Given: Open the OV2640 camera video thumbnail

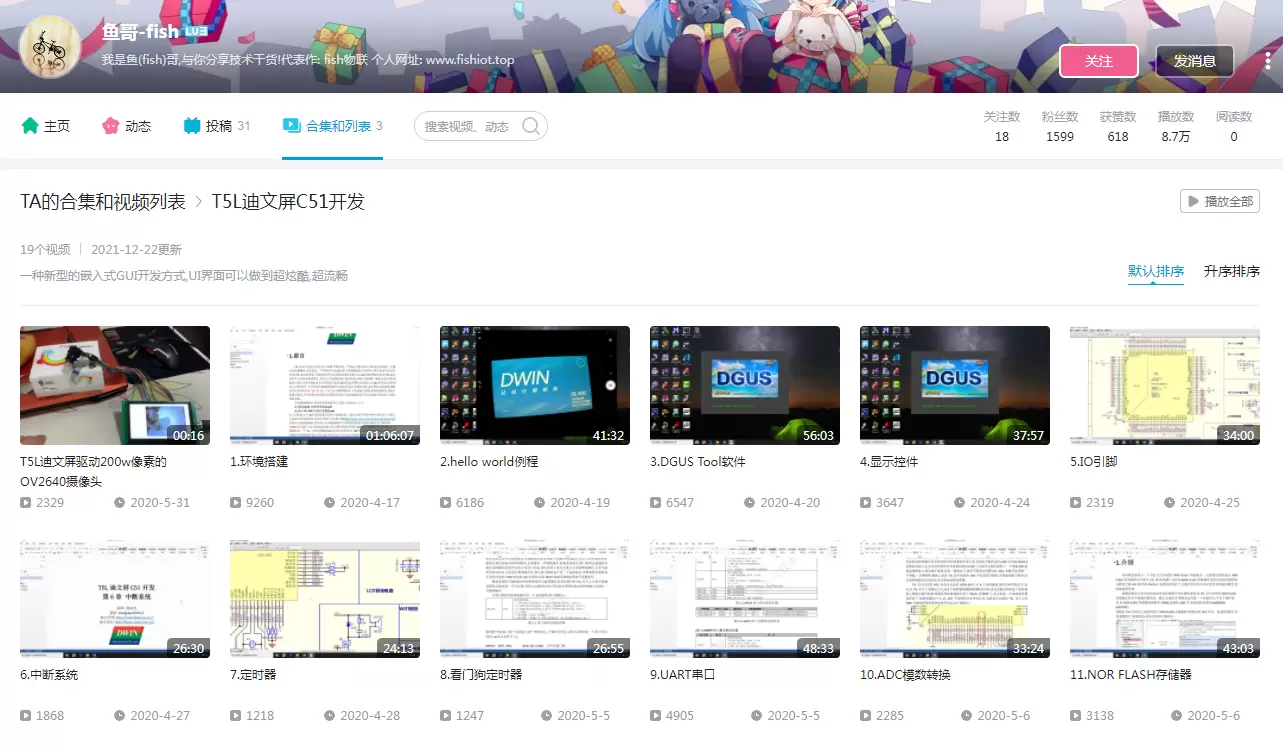Looking at the screenshot, I should [115, 385].
